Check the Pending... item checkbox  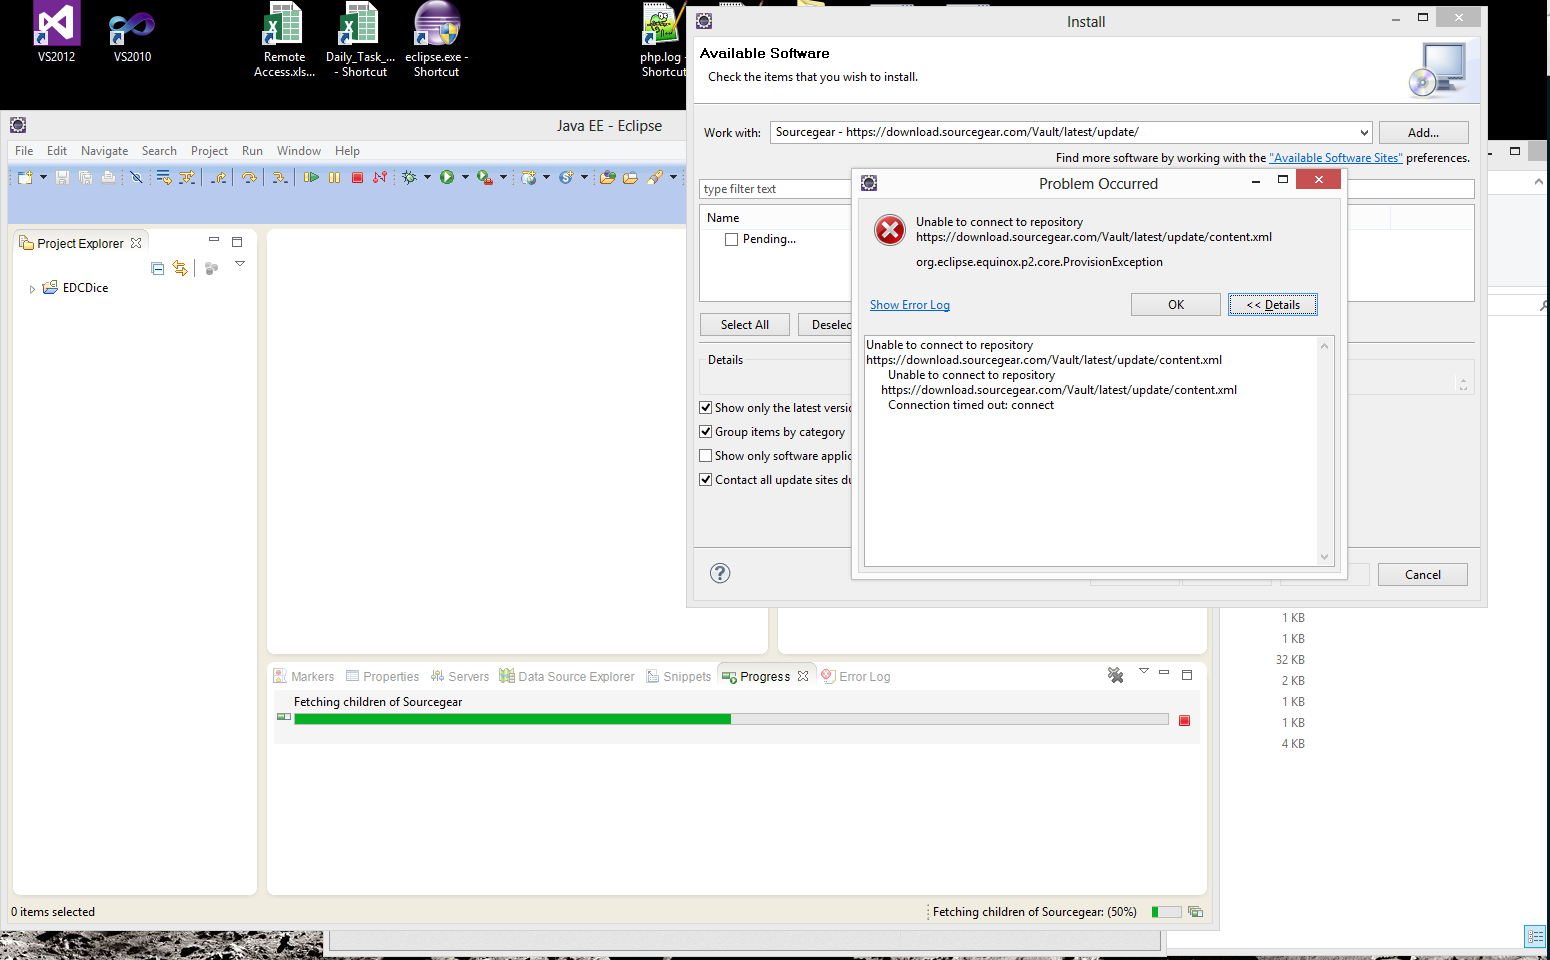pyautogui.click(x=732, y=239)
